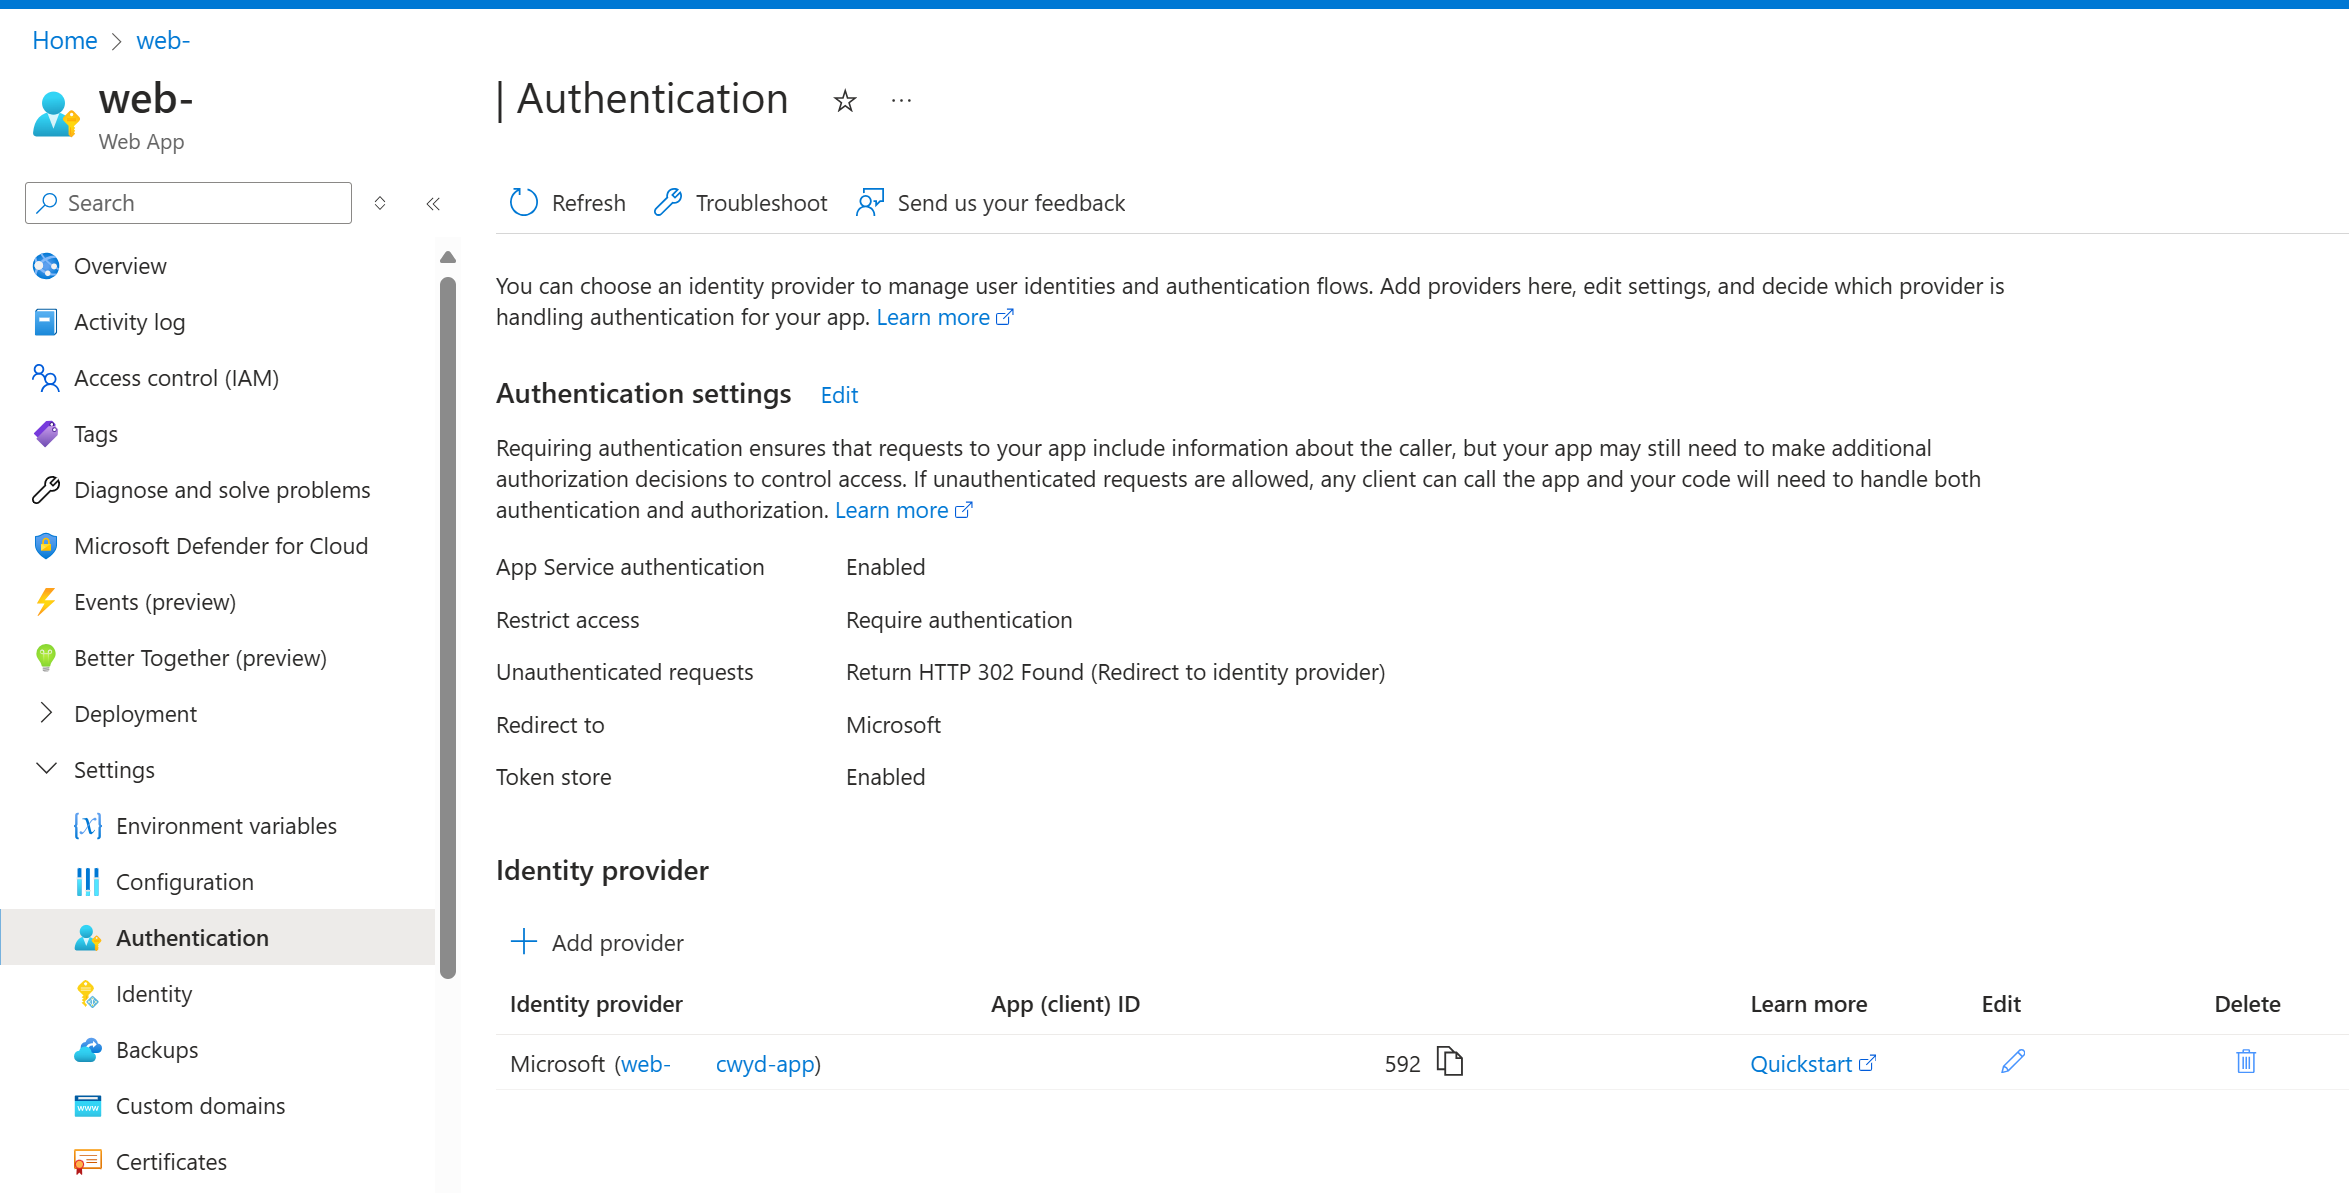Copy the App client ID
This screenshot has height=1193, width=2349.
coord(1450,1061)
